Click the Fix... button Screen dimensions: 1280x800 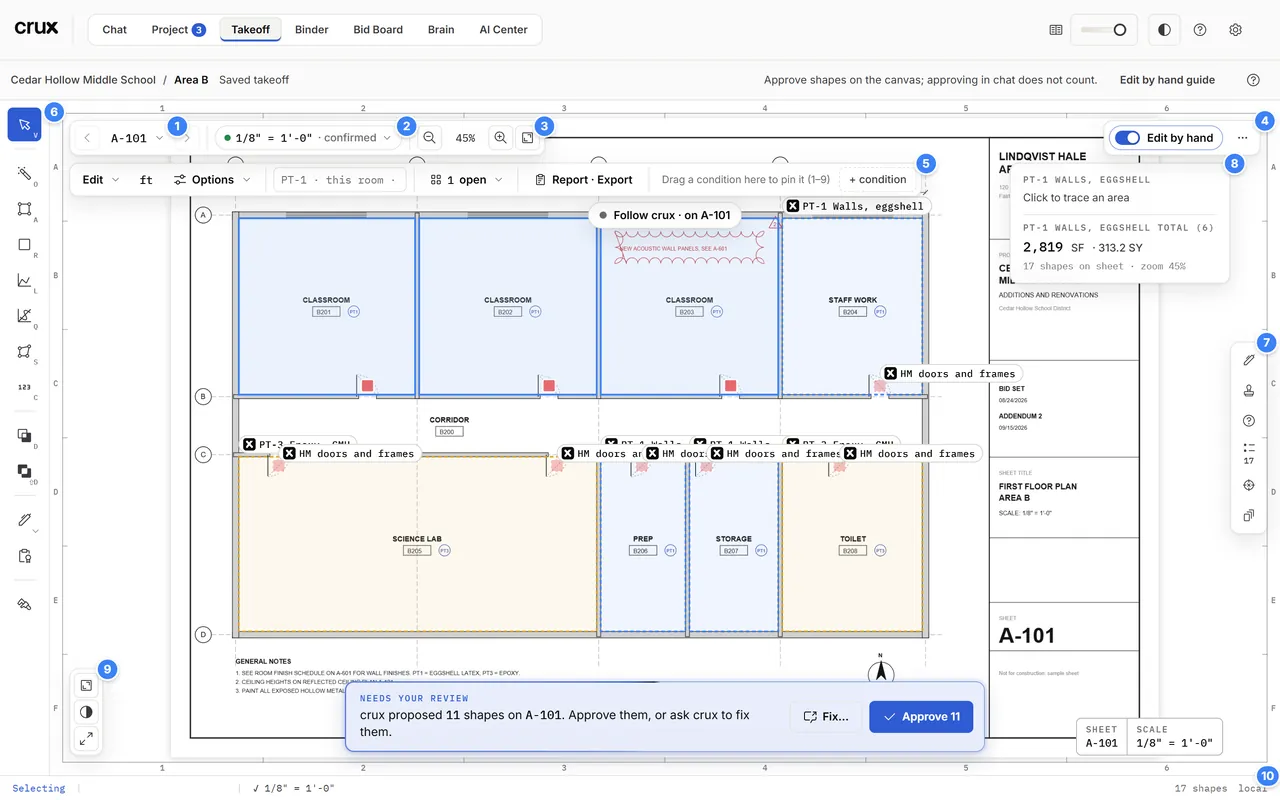tap(826, 717)
